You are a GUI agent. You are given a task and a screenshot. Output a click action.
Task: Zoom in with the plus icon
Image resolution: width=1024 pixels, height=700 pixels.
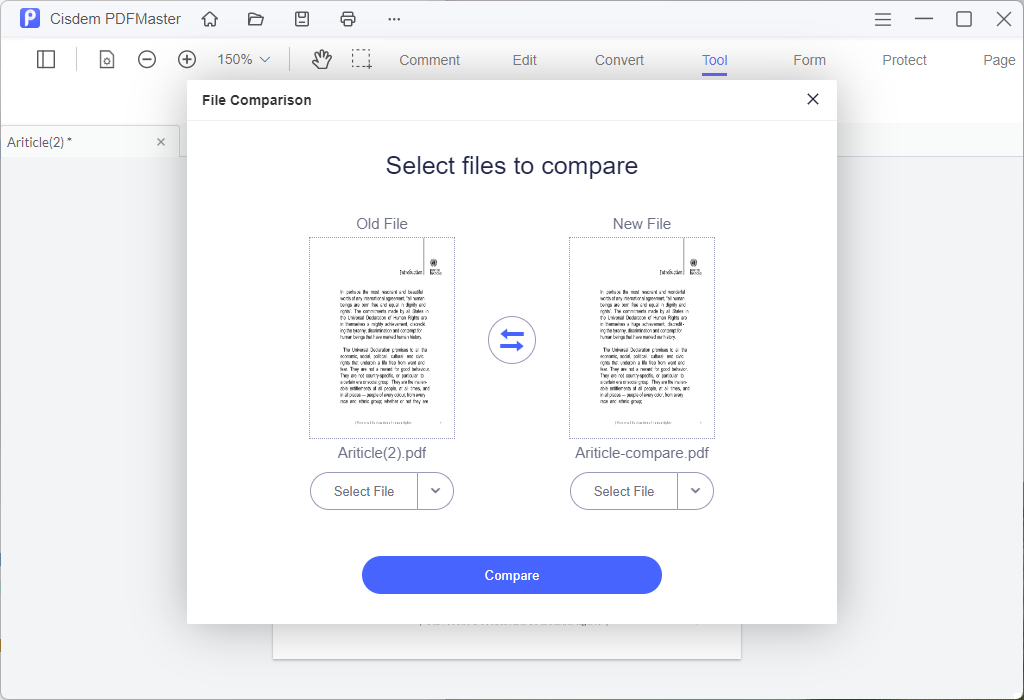(186, 59)
